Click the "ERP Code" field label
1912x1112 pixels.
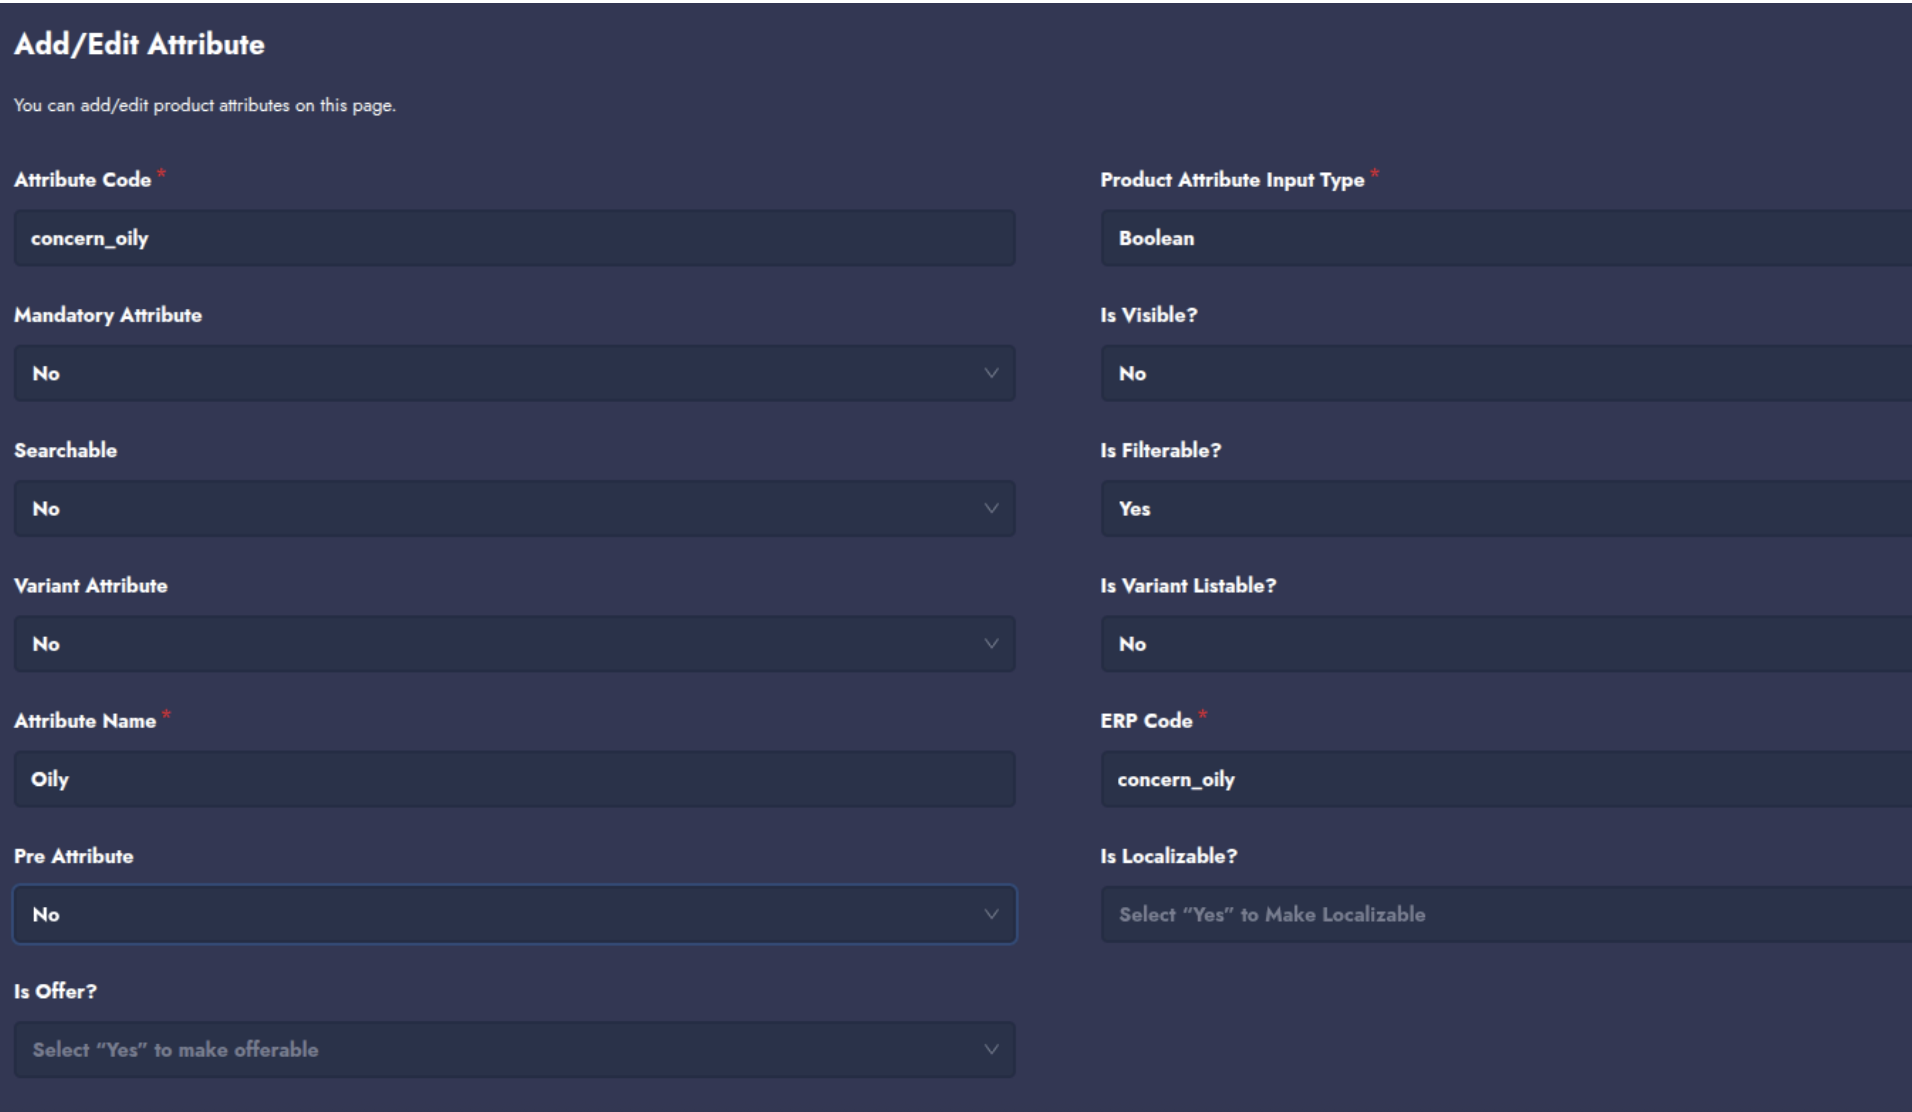1146,721
